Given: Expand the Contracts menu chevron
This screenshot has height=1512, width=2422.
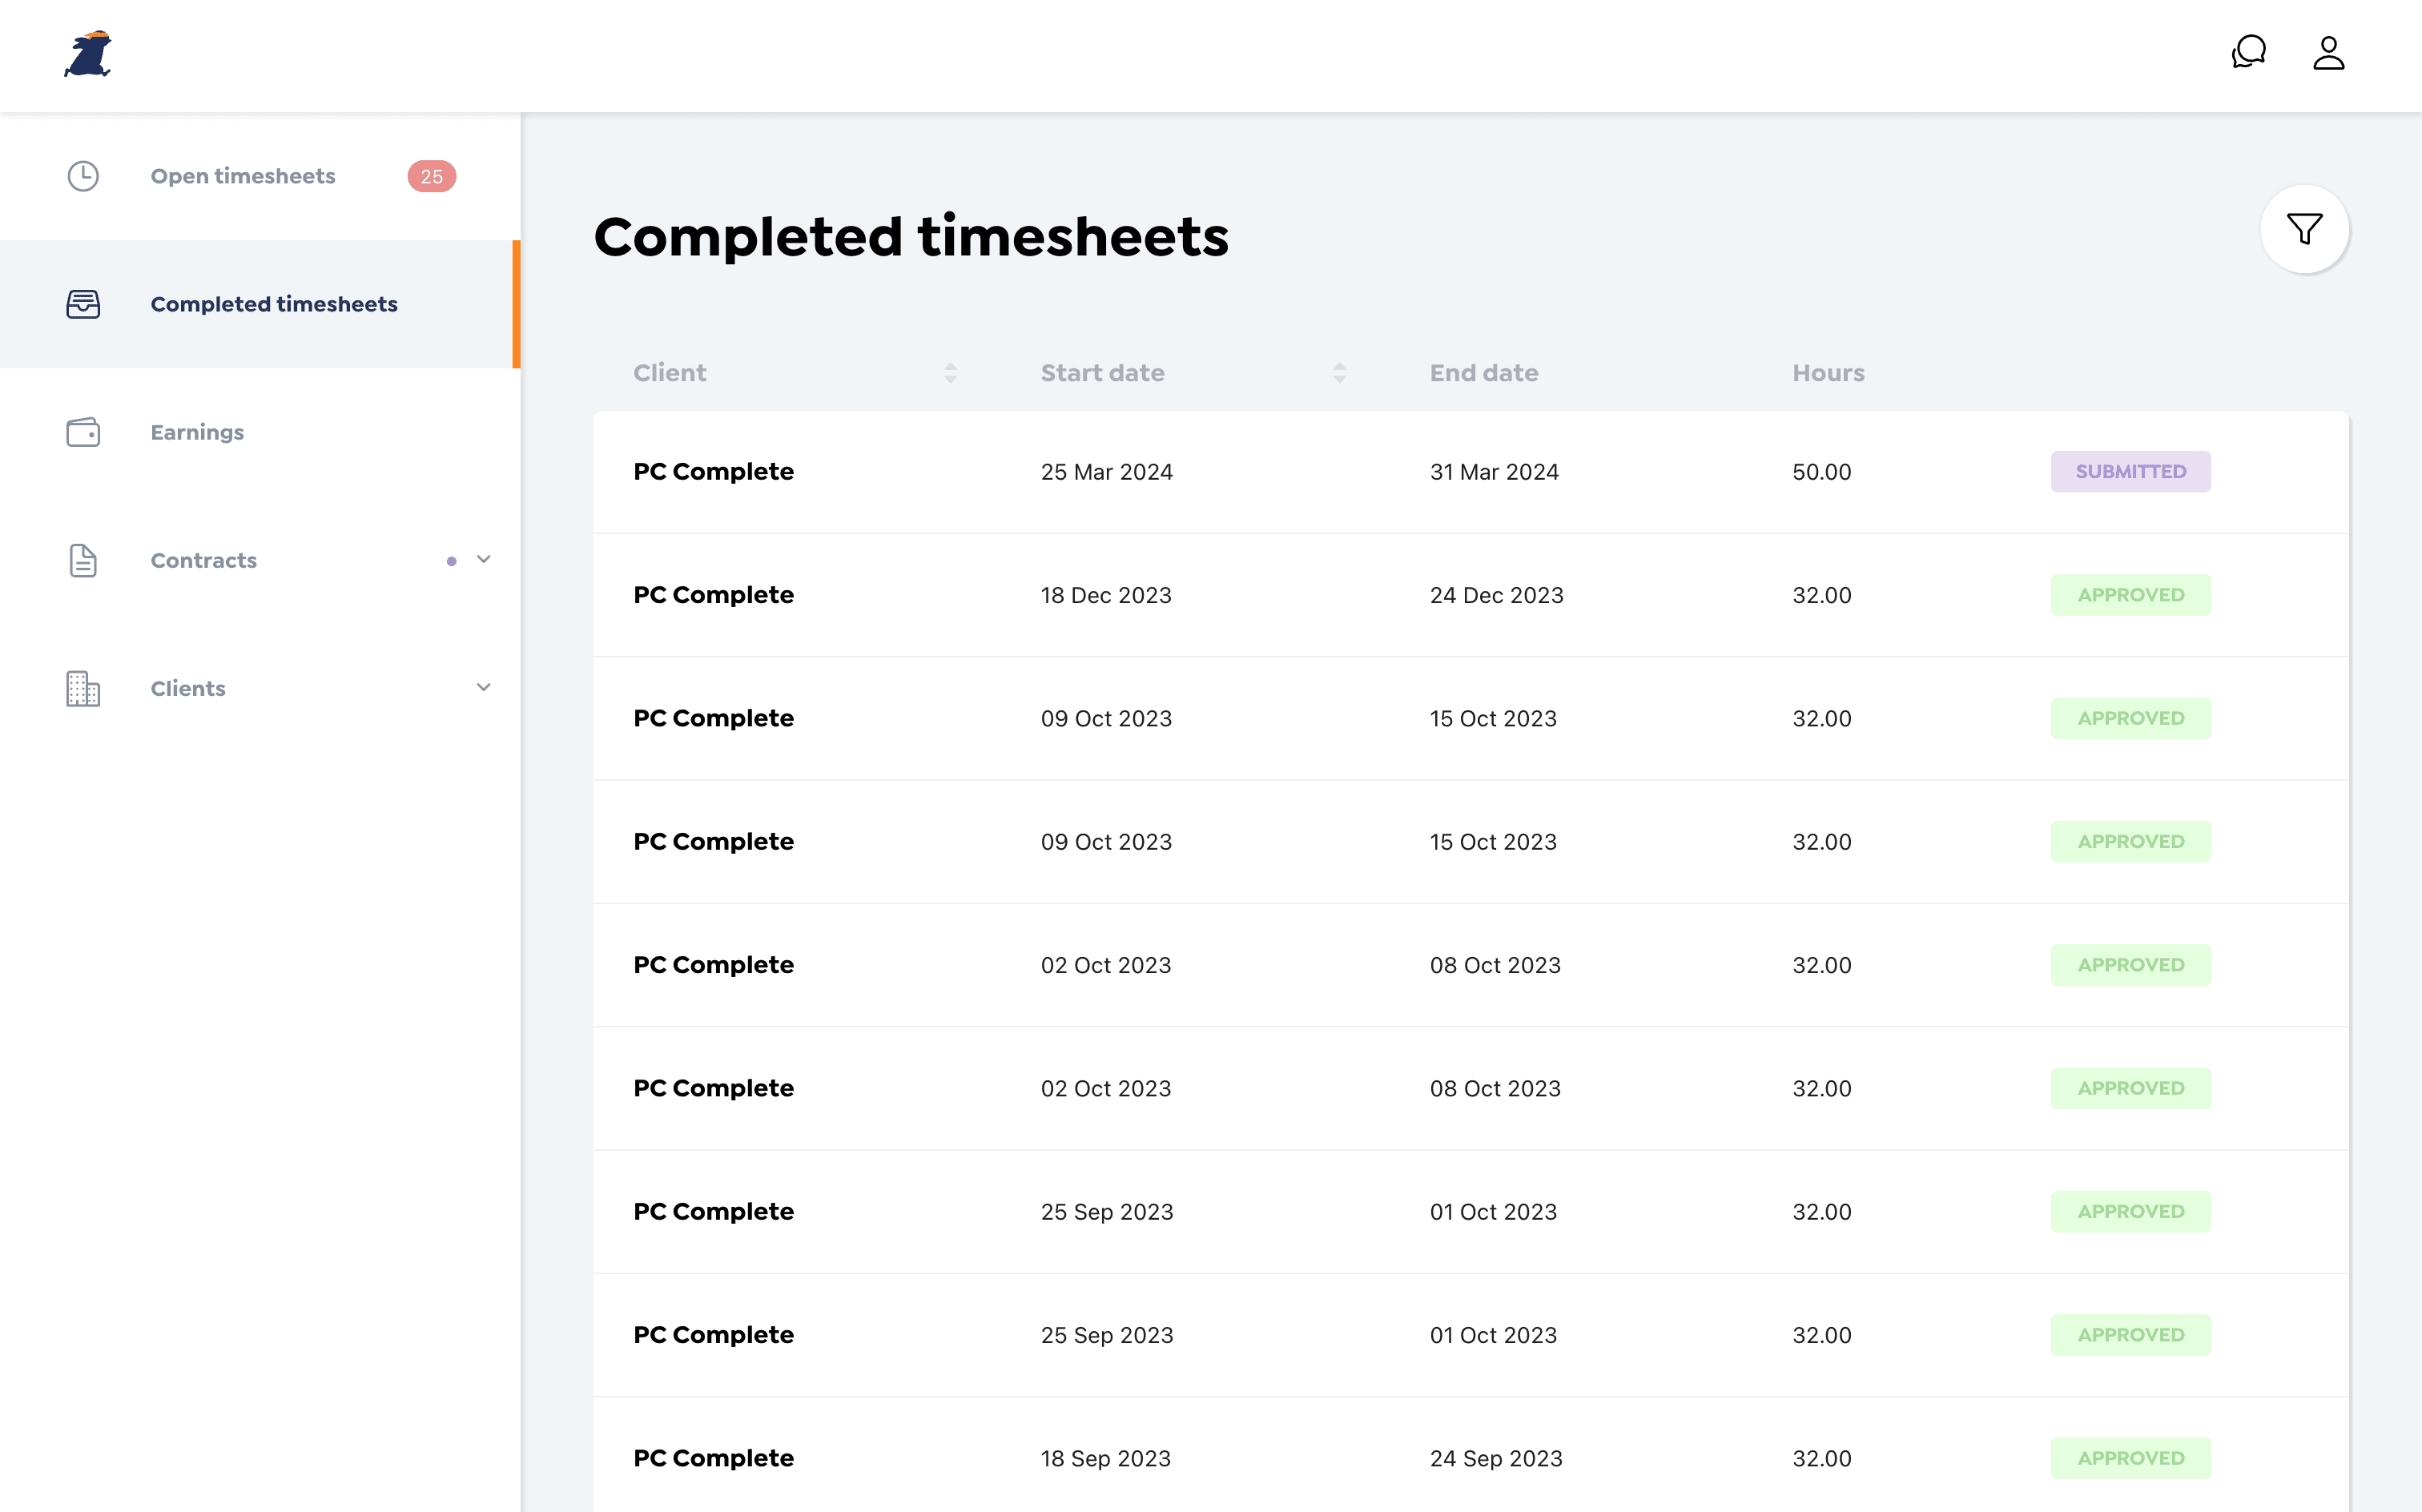Looking at the screenshot, I should click(x=484, y=559).
